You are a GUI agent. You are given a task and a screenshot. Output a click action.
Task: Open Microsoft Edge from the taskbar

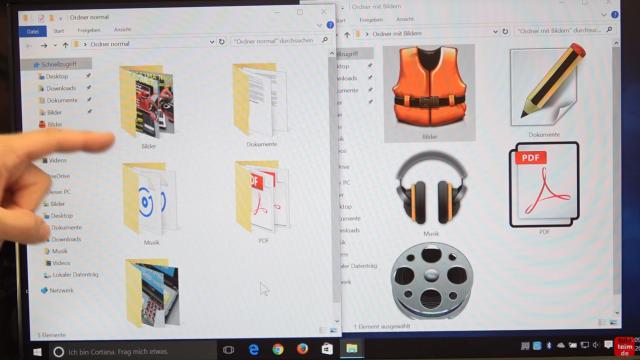point(253,349)
